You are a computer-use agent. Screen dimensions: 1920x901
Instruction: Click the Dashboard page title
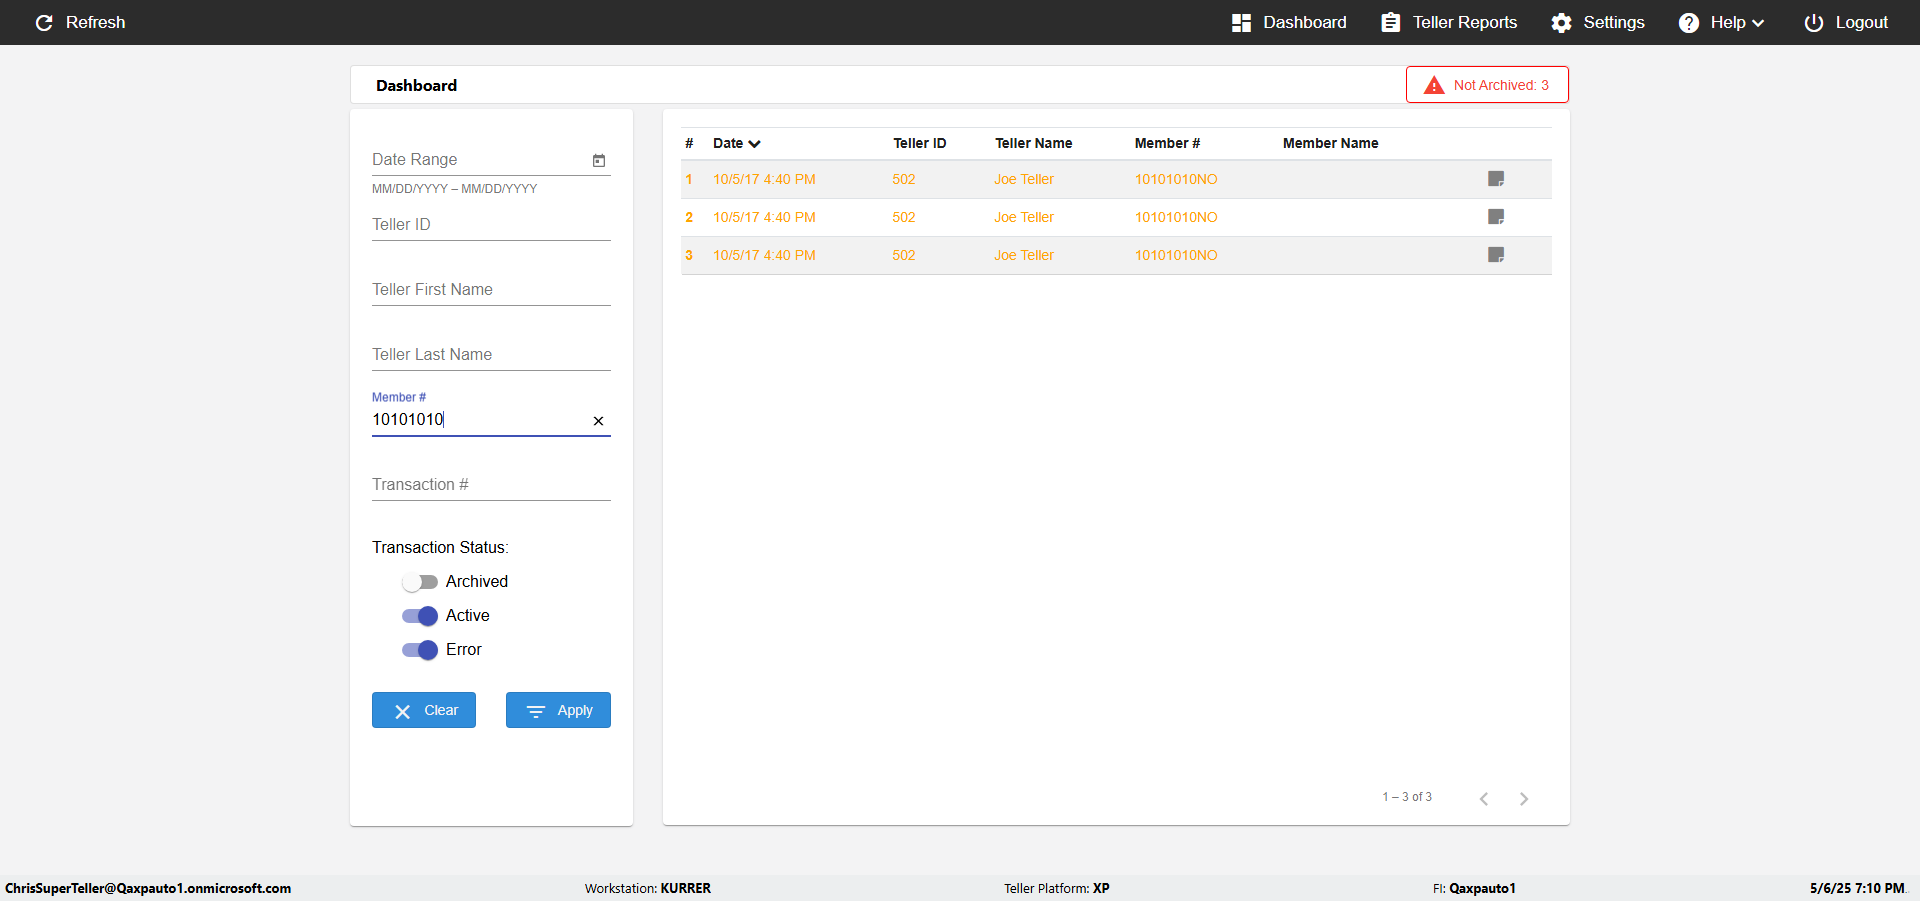[x=416, y=85]
